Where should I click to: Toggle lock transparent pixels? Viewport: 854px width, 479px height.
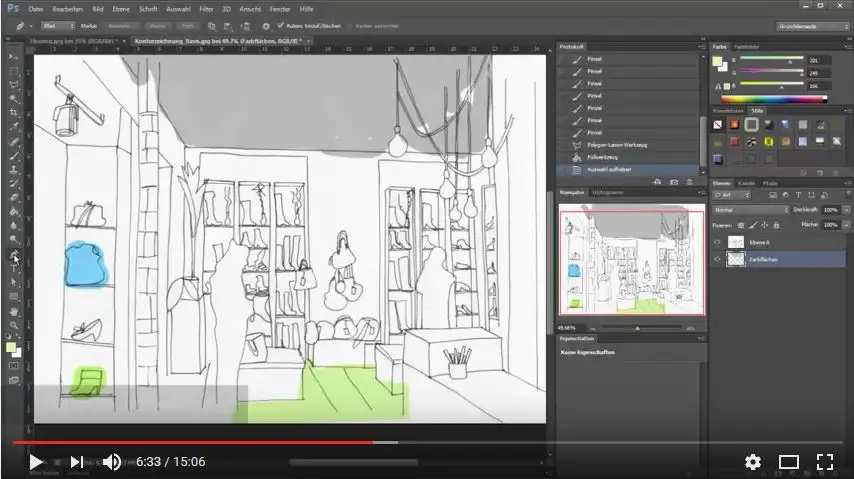click(x=741, y=225)
